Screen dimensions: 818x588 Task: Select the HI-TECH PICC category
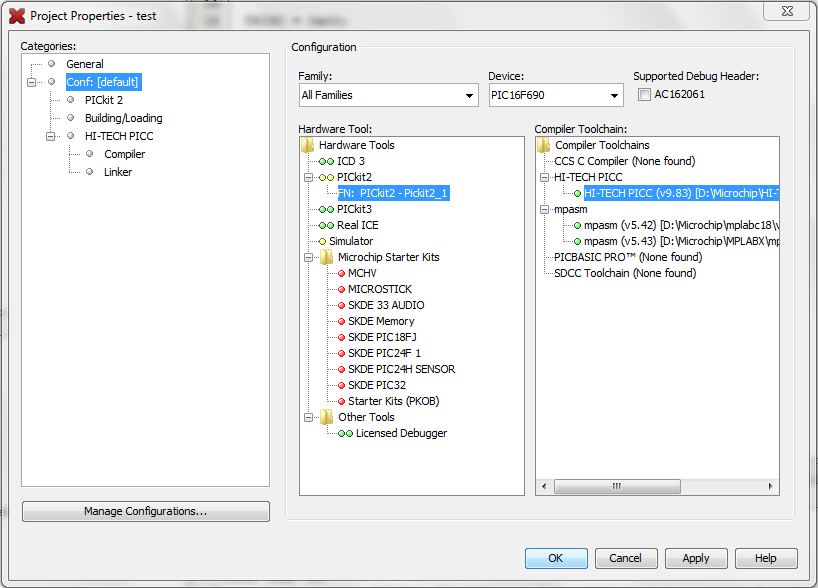coord(119,136)
